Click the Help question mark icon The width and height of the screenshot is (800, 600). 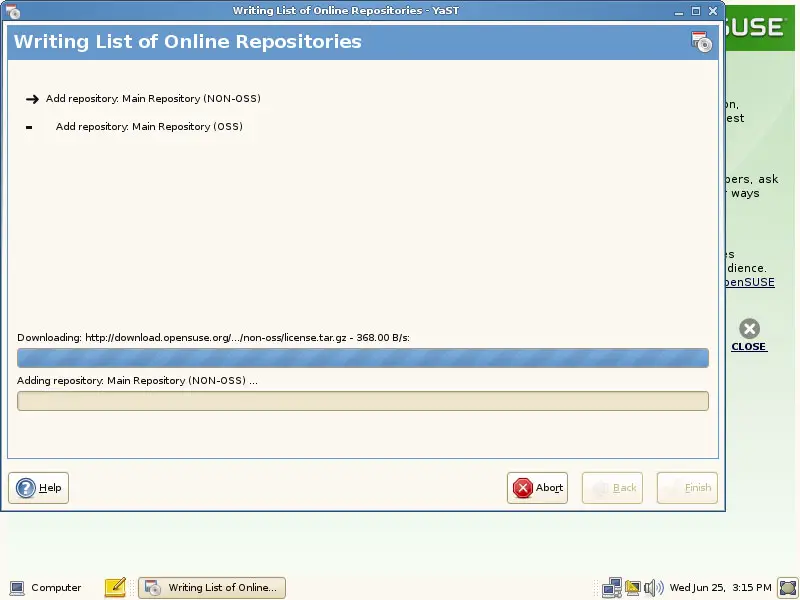[x=26, y=488]
